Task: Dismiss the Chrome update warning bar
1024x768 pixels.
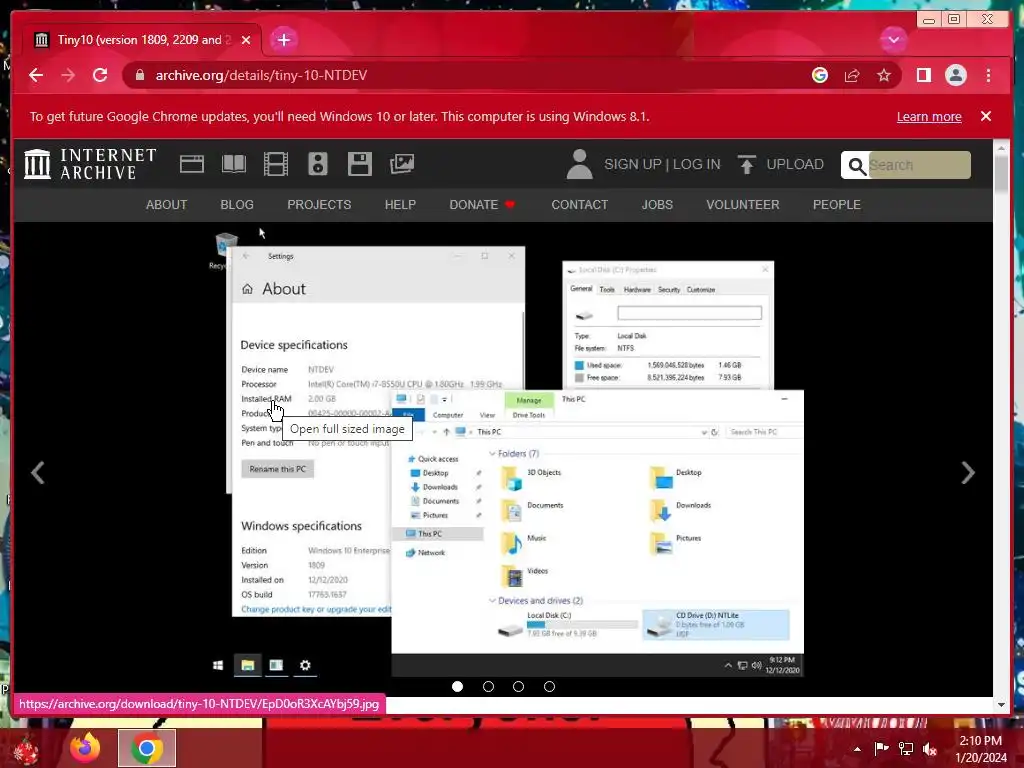Action: tap(986, 116)
